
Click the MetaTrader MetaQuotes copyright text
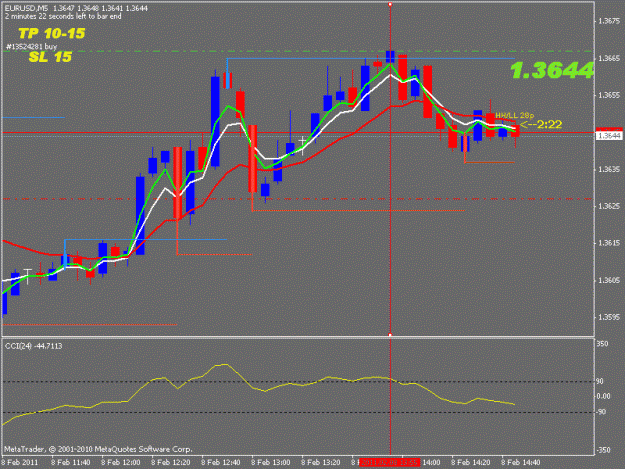pos(98,449)
